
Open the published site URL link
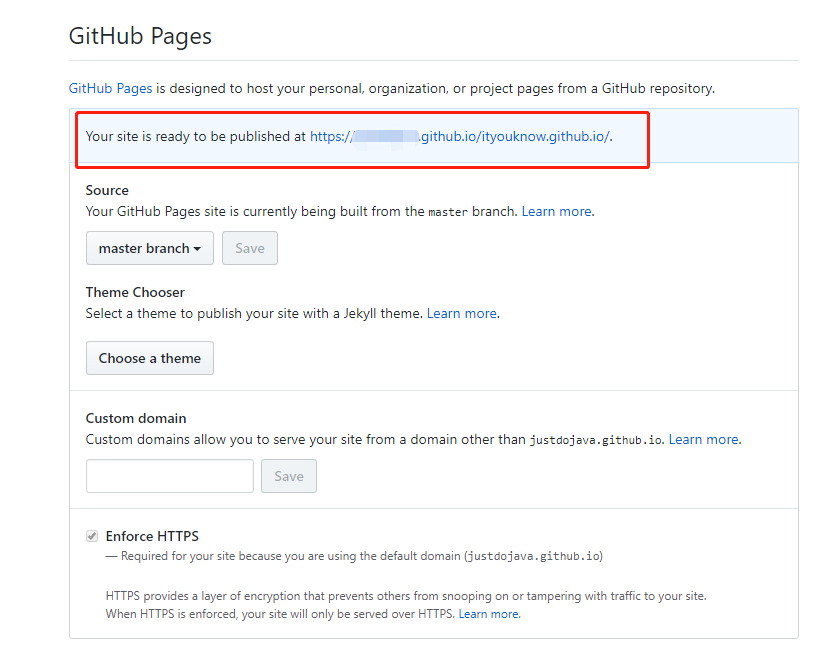coord(460,136)
